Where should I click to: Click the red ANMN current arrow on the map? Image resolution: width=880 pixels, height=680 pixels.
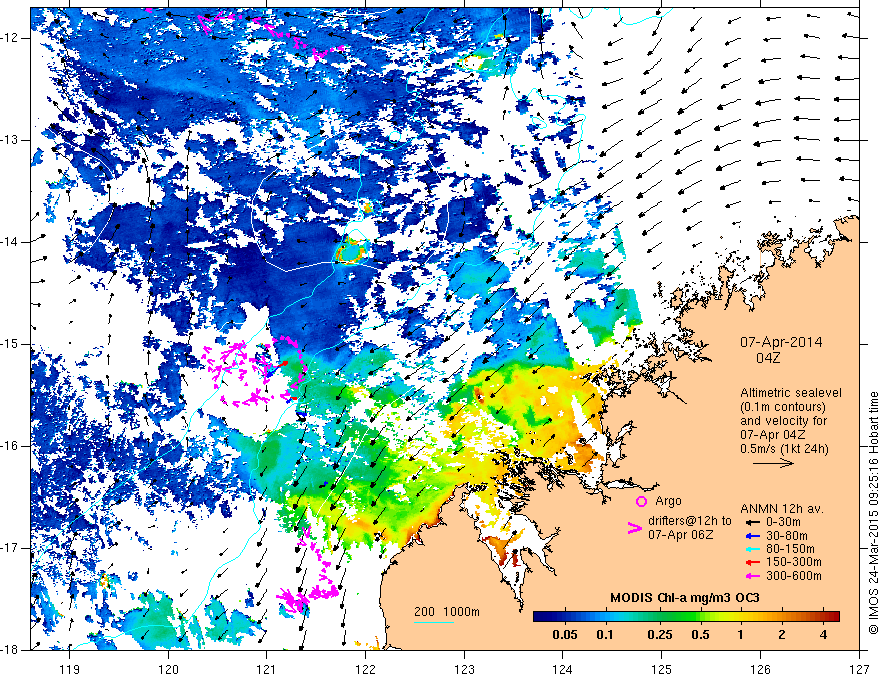click(282, 364)
